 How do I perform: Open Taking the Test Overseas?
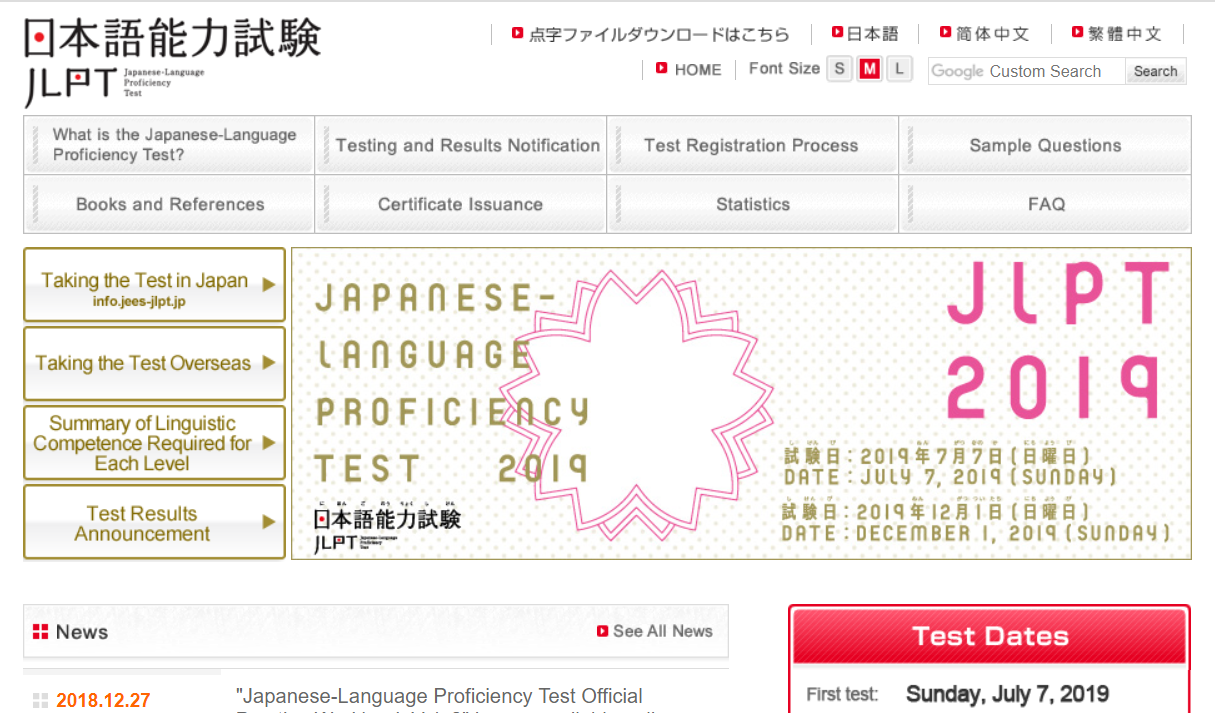point(154,364)
